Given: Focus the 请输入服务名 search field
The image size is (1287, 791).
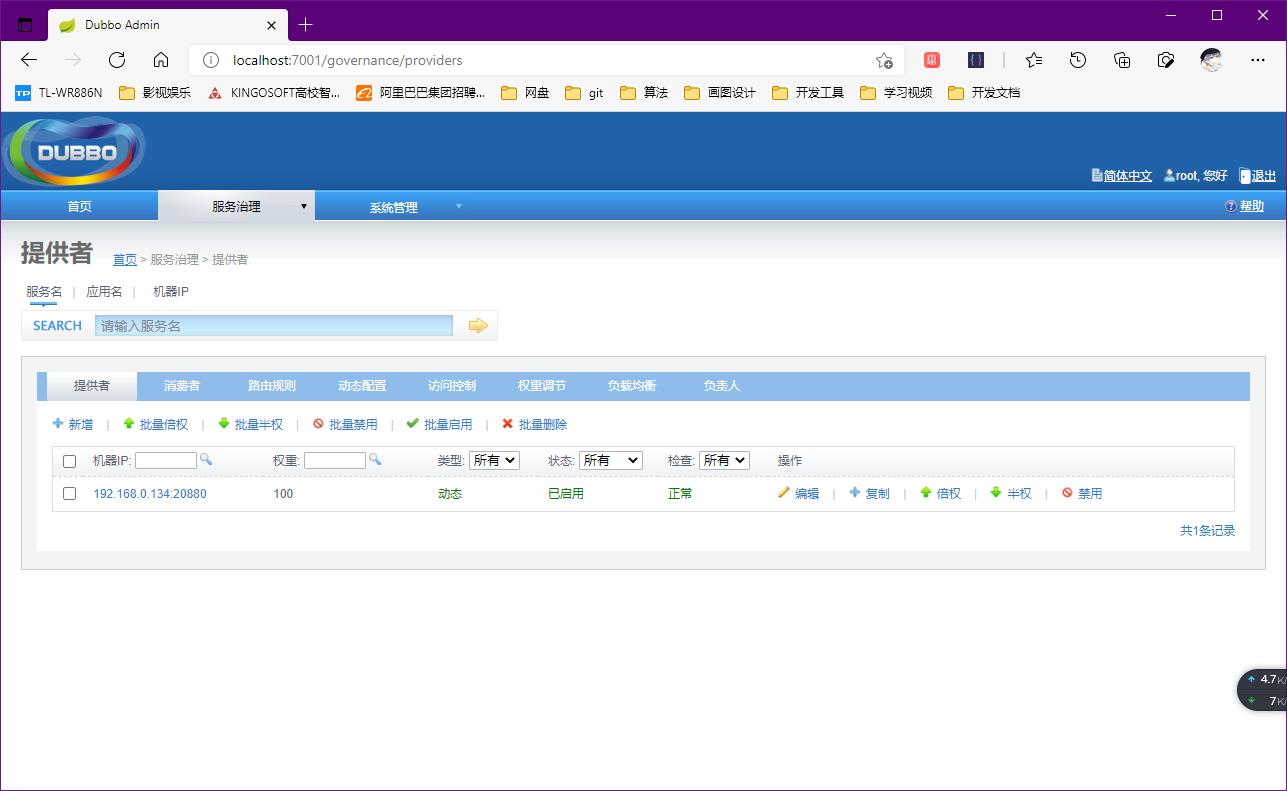Looking at the screenshot, I should (274, 325).
